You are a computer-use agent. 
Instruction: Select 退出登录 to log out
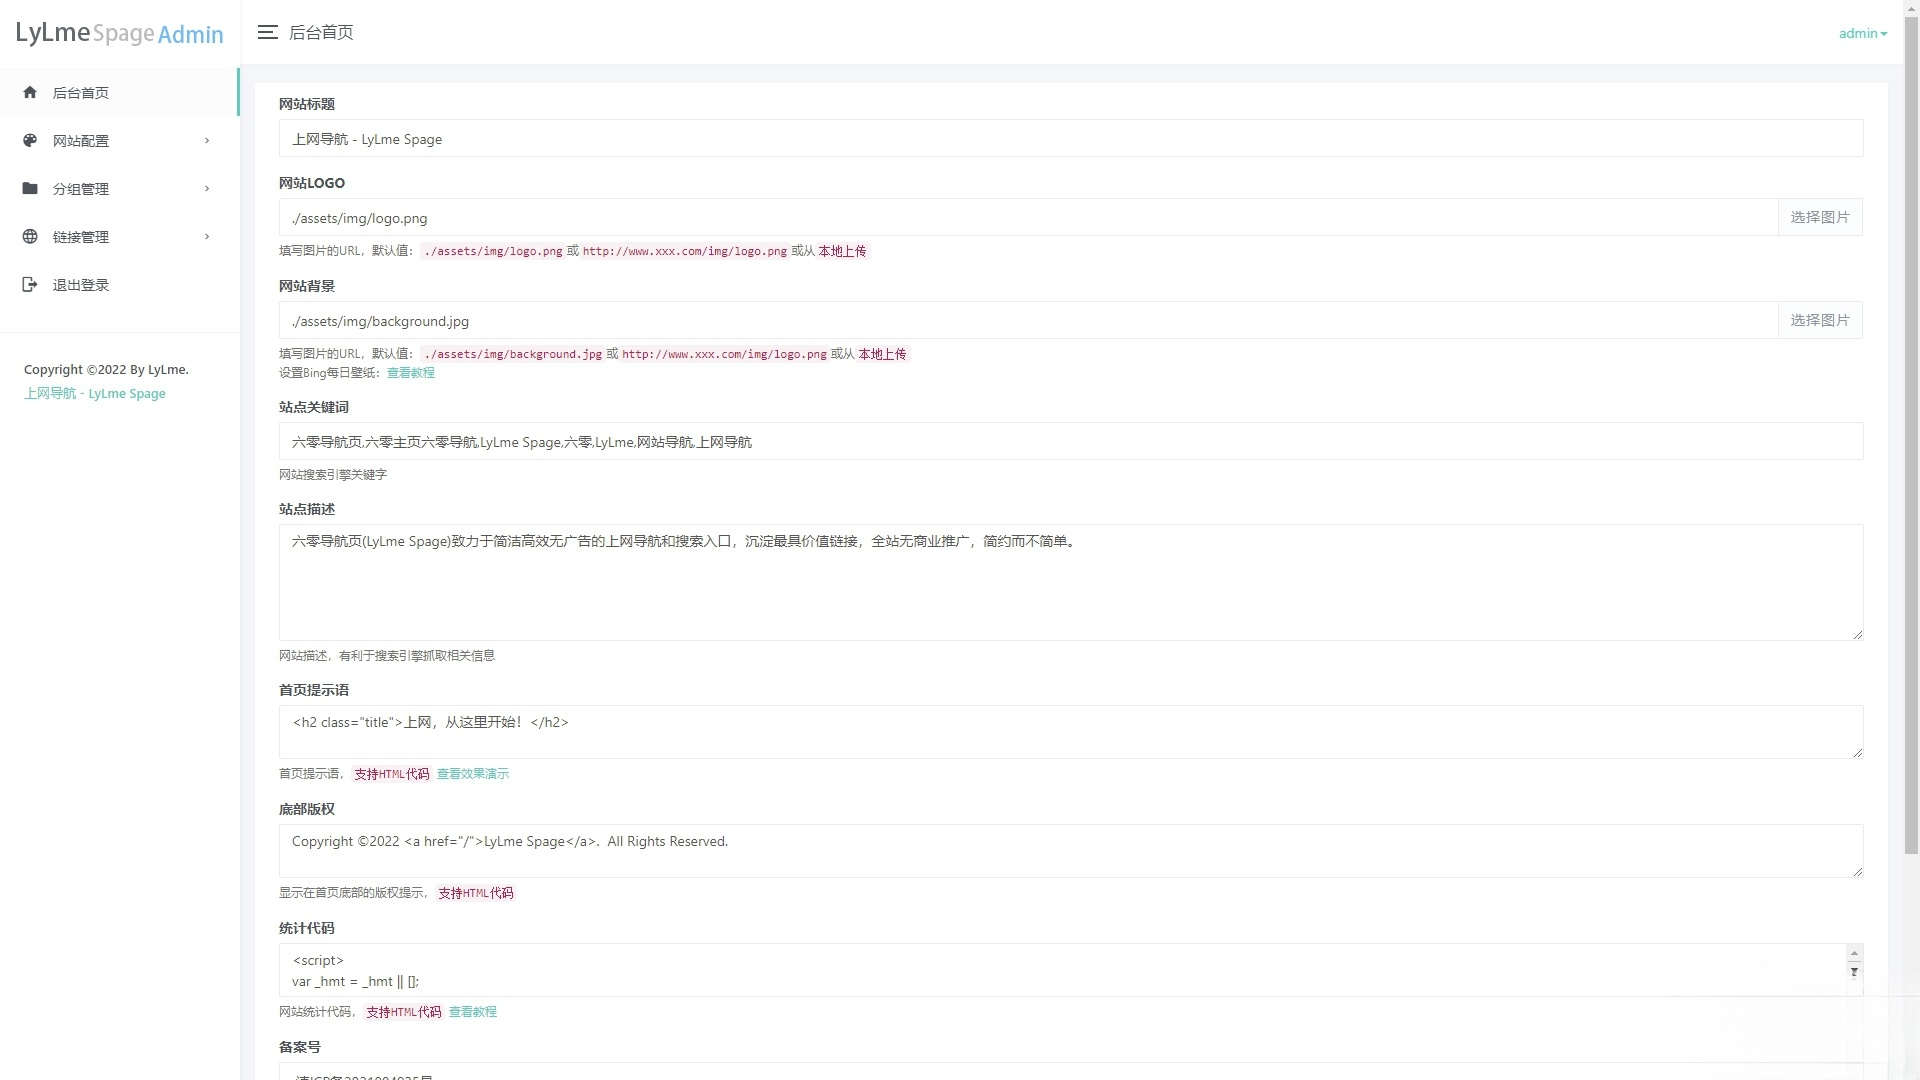(x=119, y=284)
